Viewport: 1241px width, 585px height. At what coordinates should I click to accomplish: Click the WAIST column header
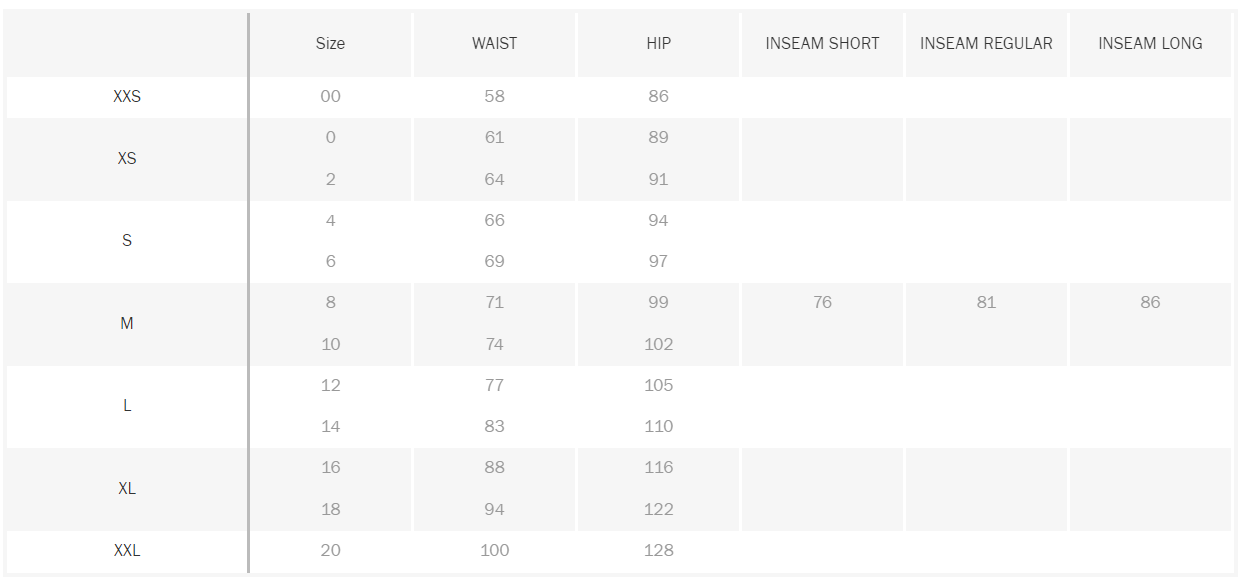[494, 44]
